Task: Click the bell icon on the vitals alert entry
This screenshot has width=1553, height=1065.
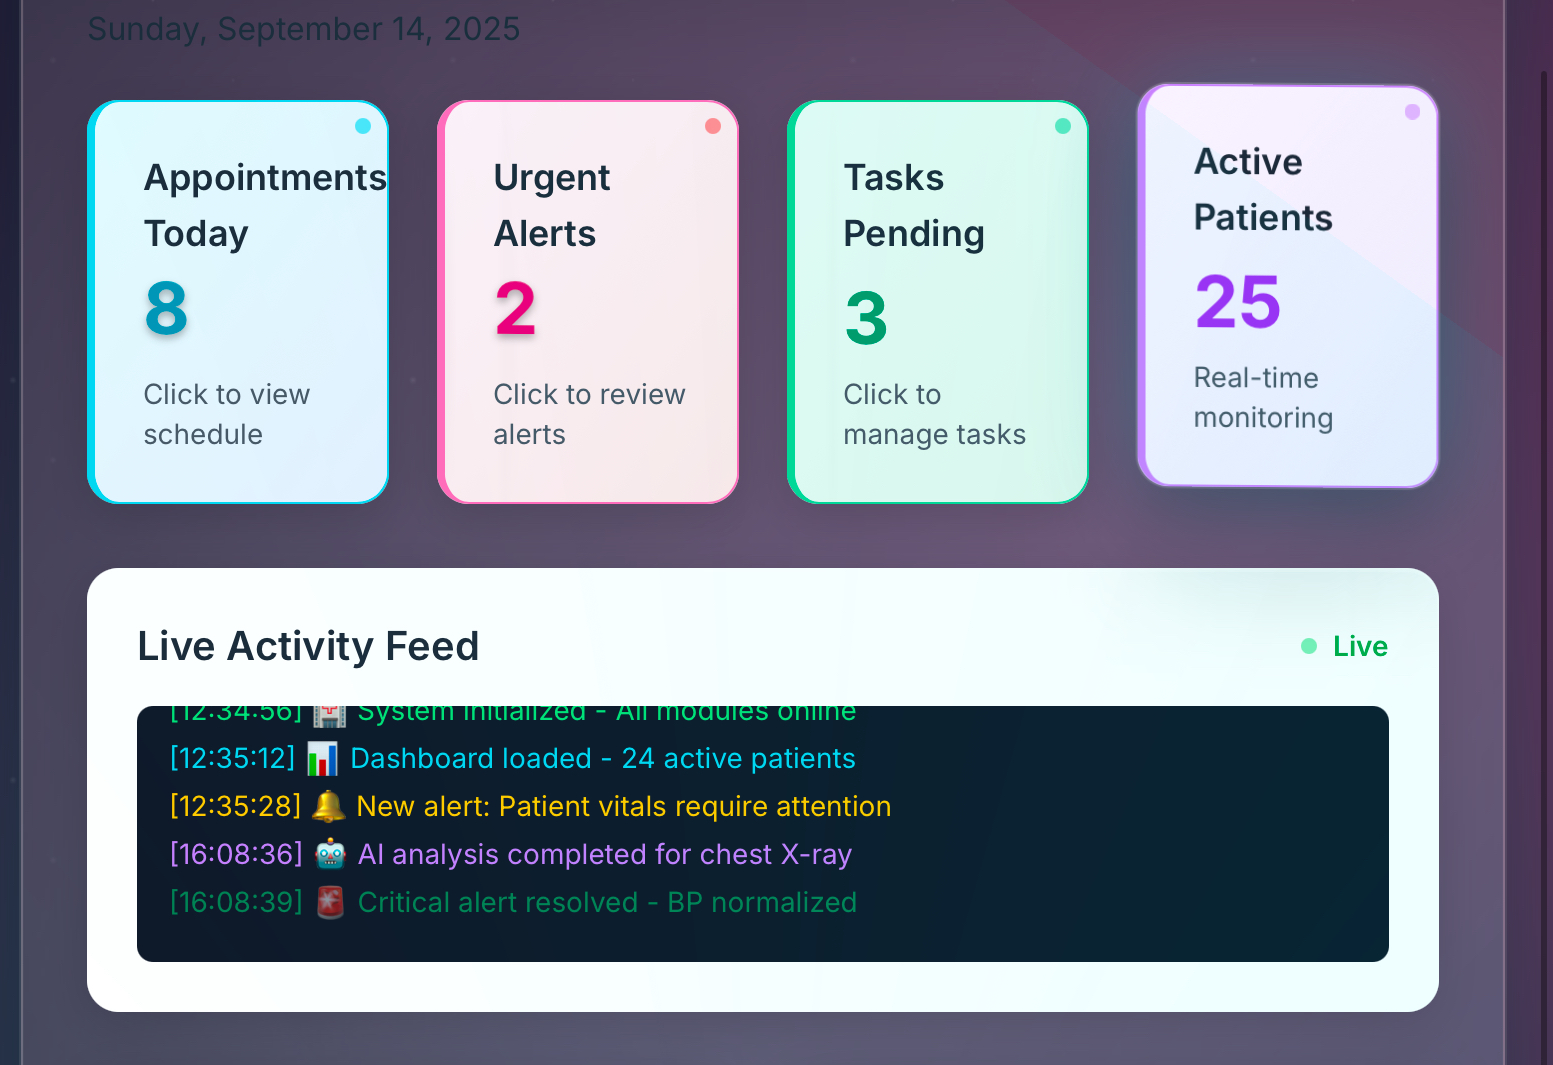Action: coord(330,806)
